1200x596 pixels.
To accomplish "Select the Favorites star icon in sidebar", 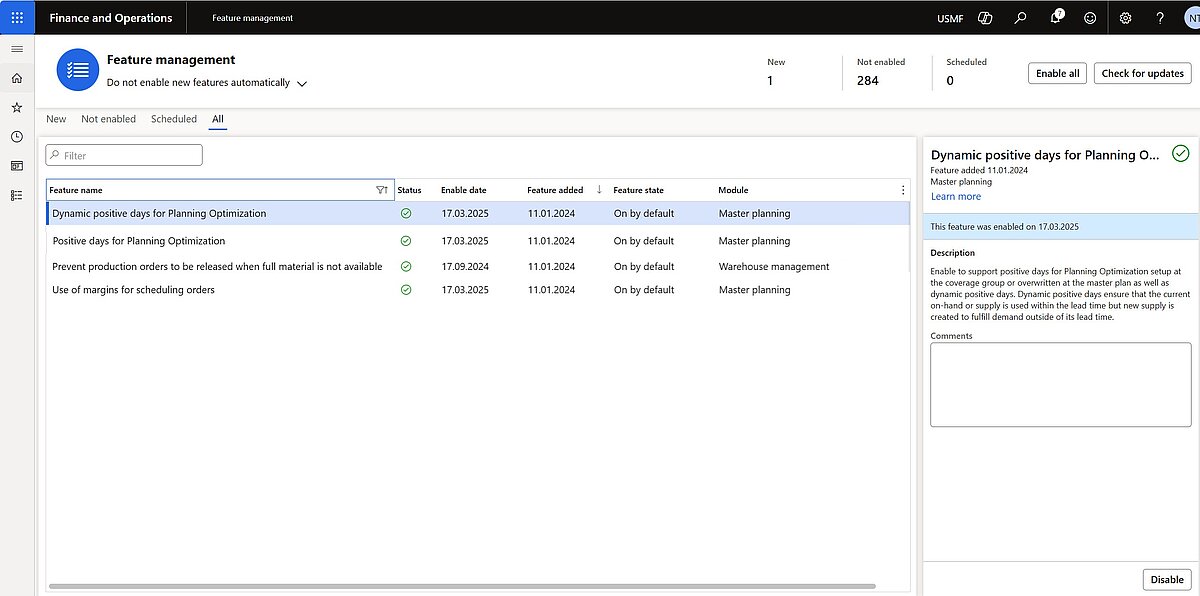I will click(x=16, y=107).
